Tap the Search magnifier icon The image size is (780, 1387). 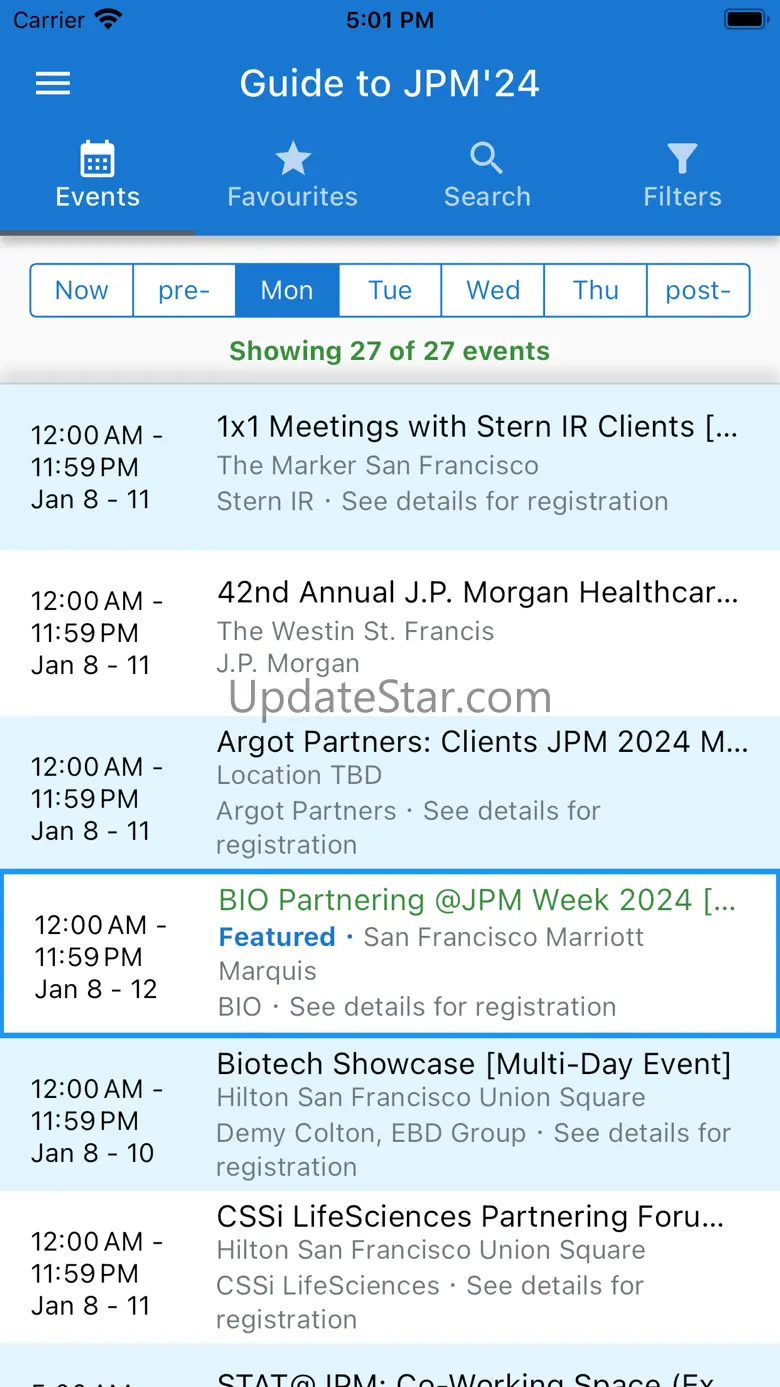487,159
